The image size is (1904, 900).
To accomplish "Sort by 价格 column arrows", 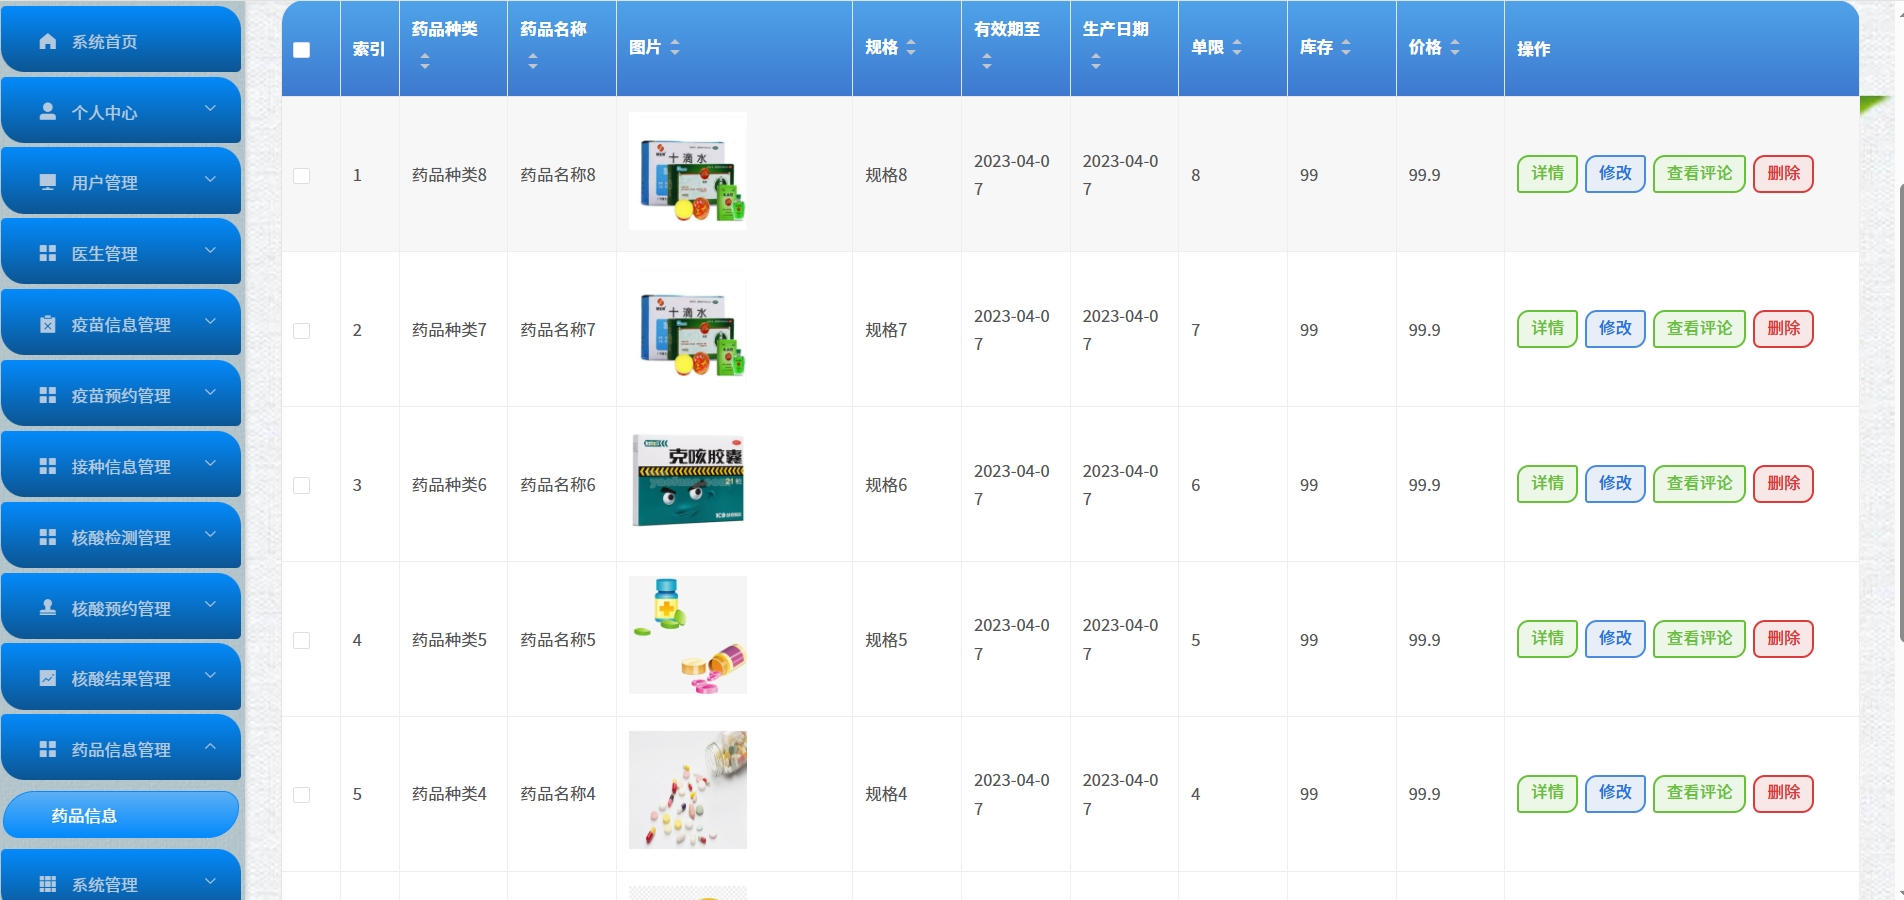I will tap(1455, 47).
